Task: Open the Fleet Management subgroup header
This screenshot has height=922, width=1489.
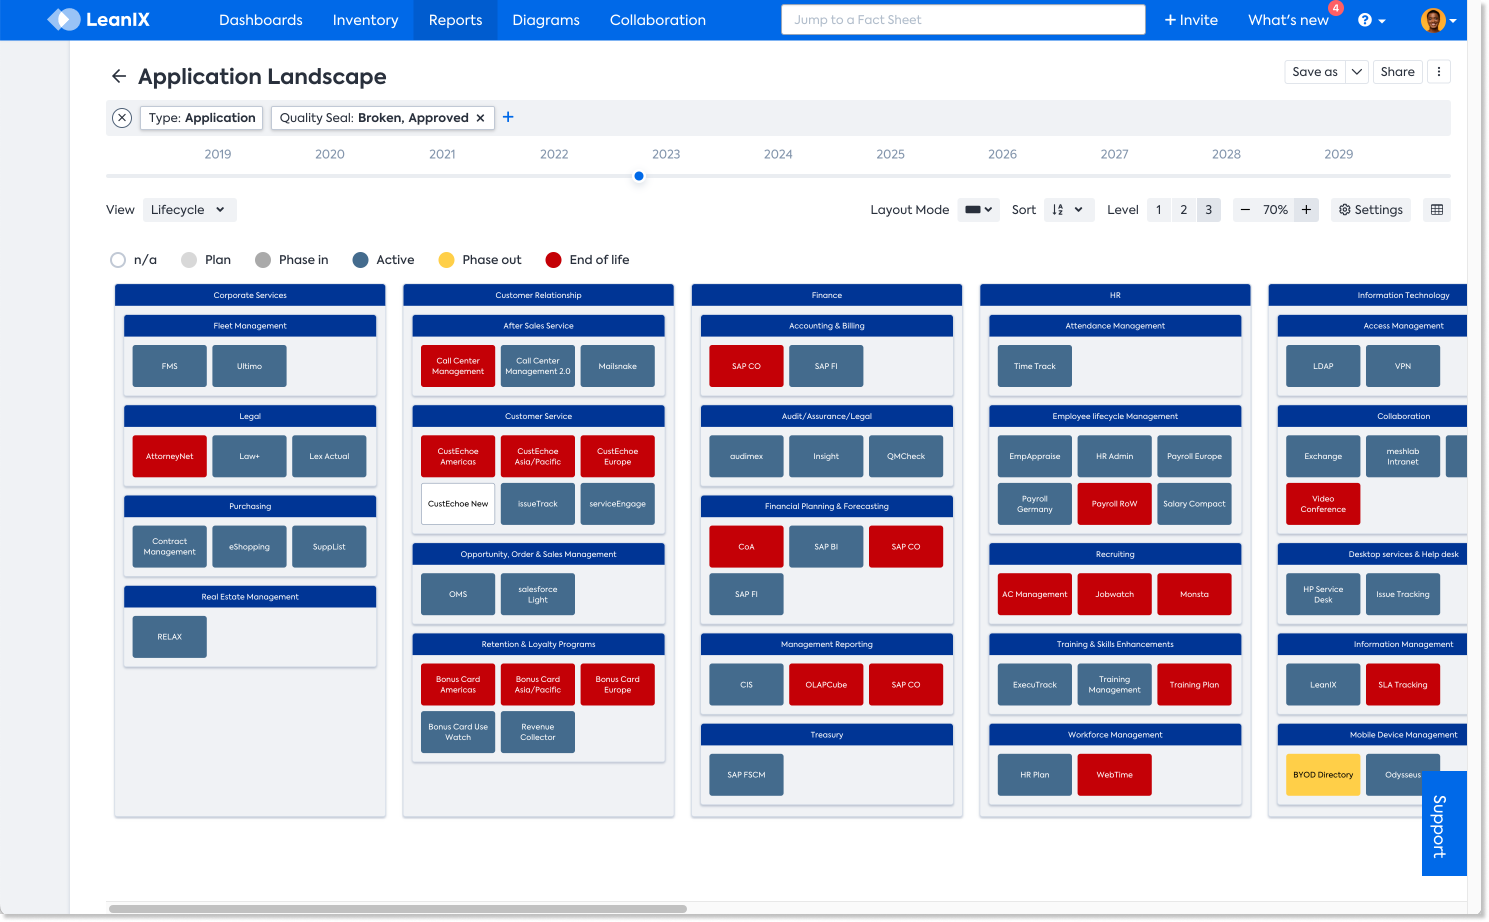Action: click(250, 326)
